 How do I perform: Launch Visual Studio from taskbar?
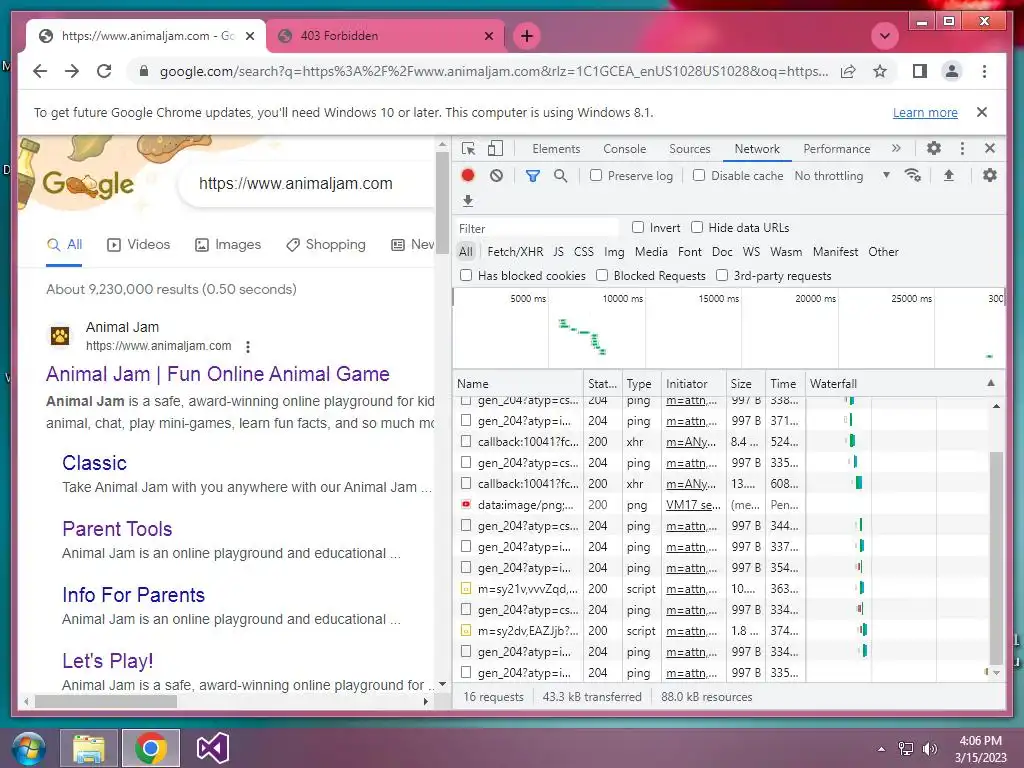point(212,748)
